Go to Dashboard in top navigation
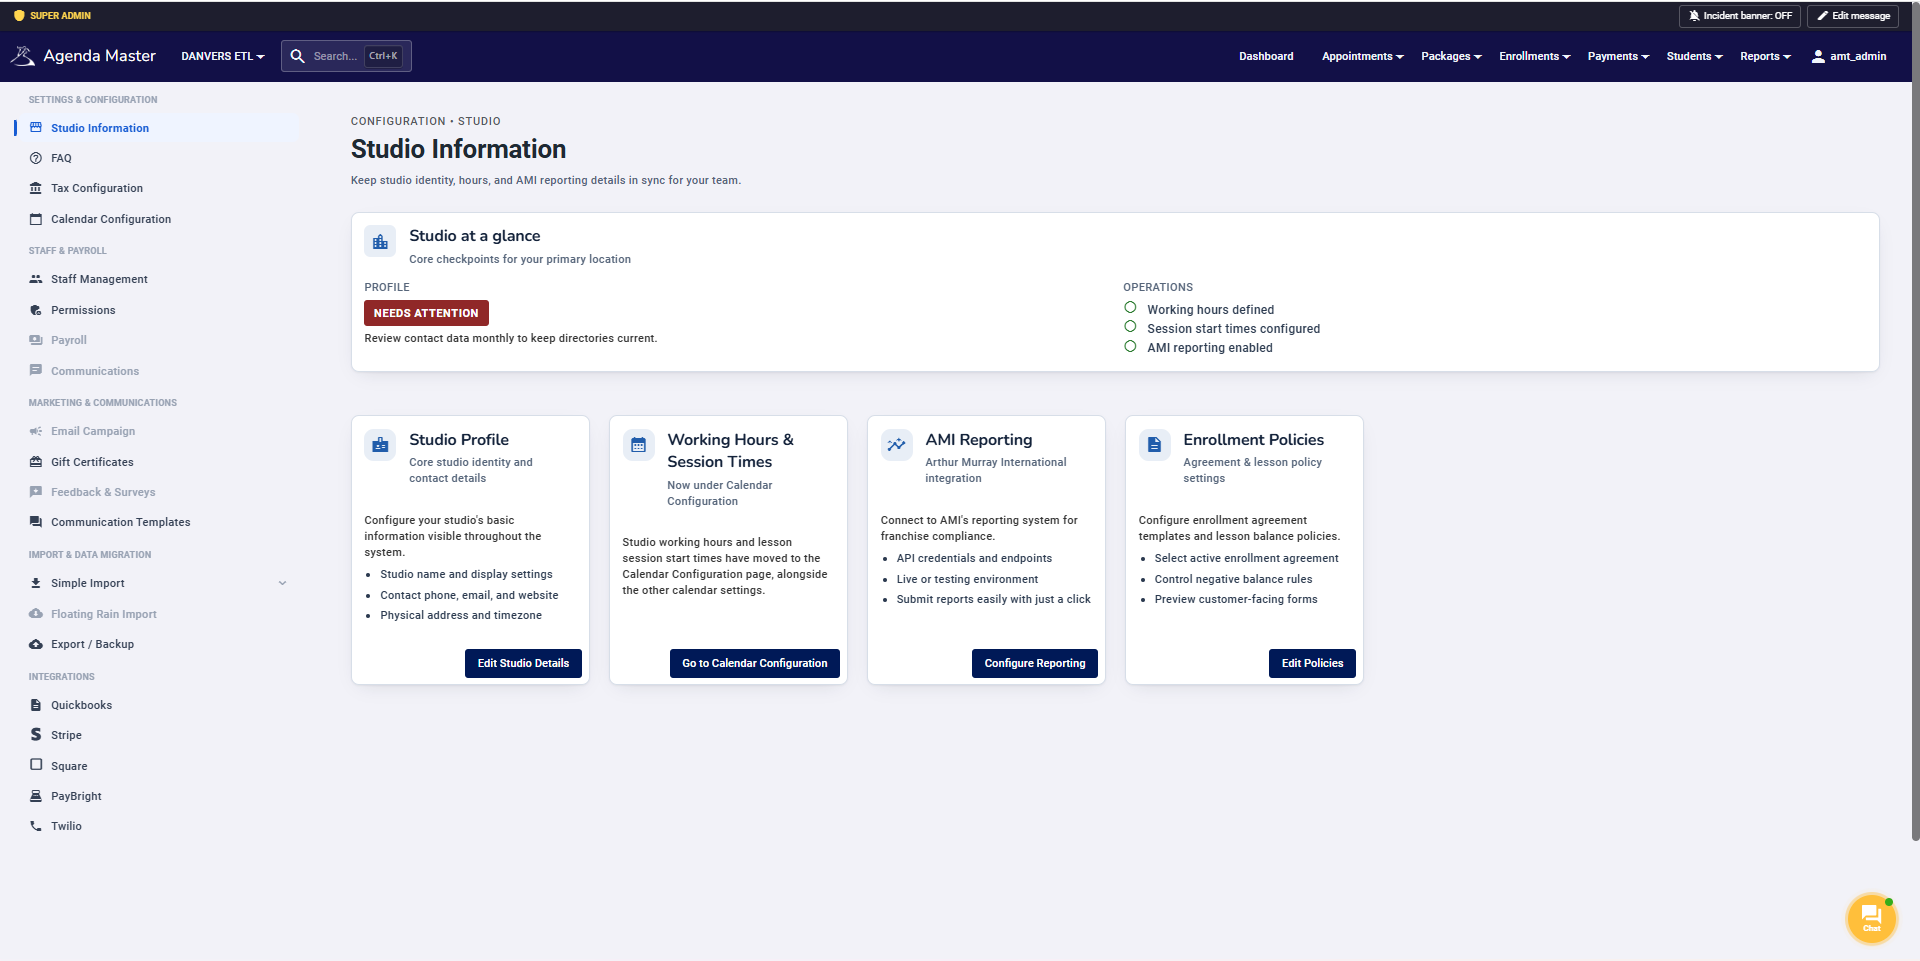 point(1266,56)
